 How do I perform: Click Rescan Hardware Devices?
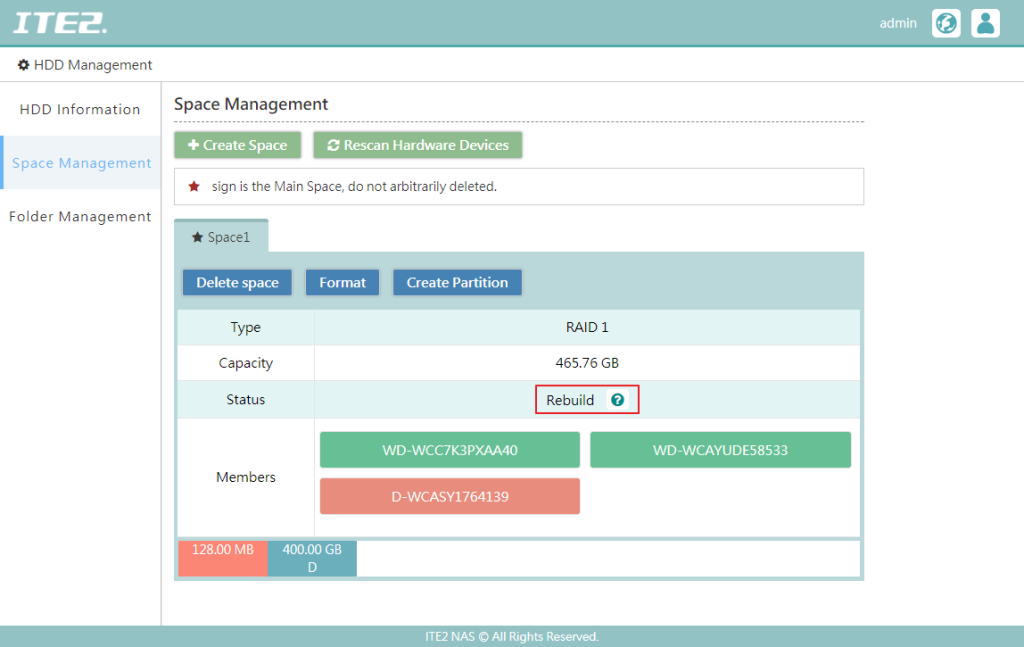tap(417, 145)
